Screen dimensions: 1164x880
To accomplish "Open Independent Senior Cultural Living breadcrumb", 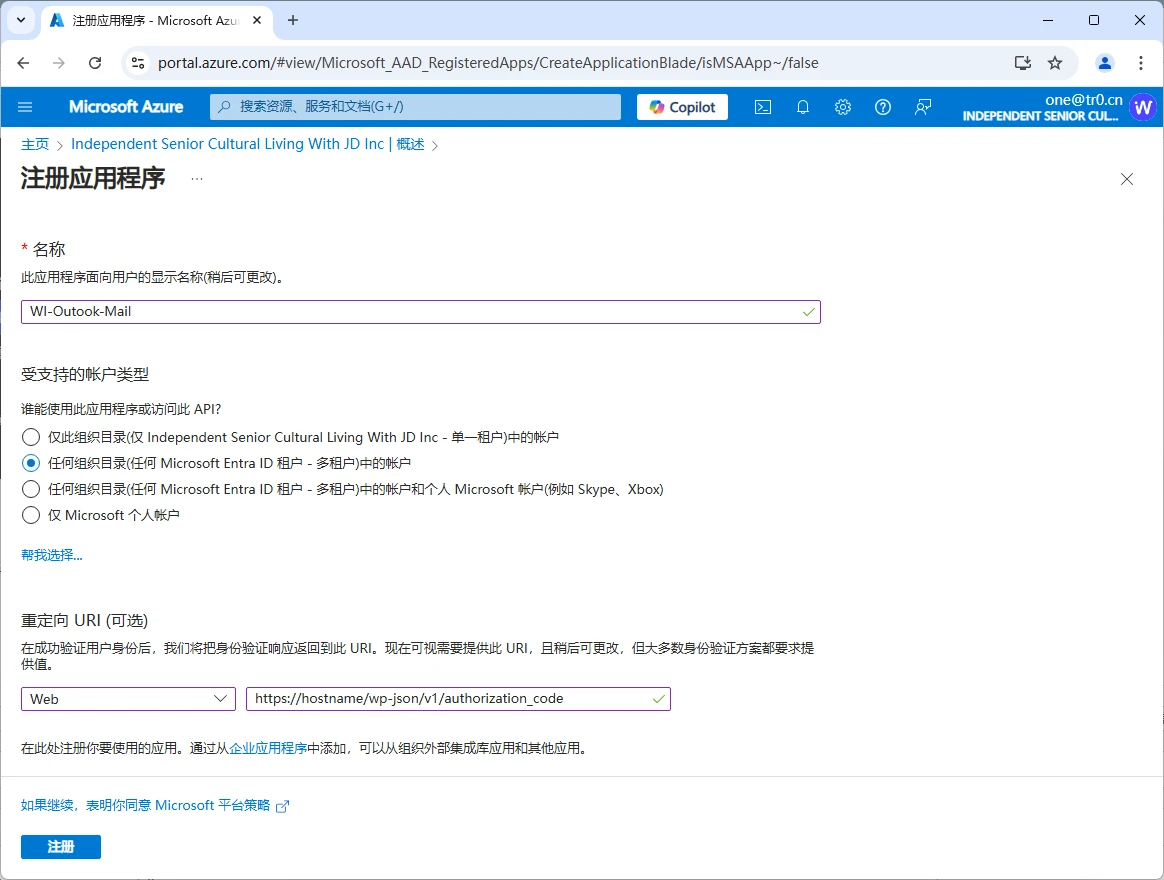I will [x=248, y=144].
